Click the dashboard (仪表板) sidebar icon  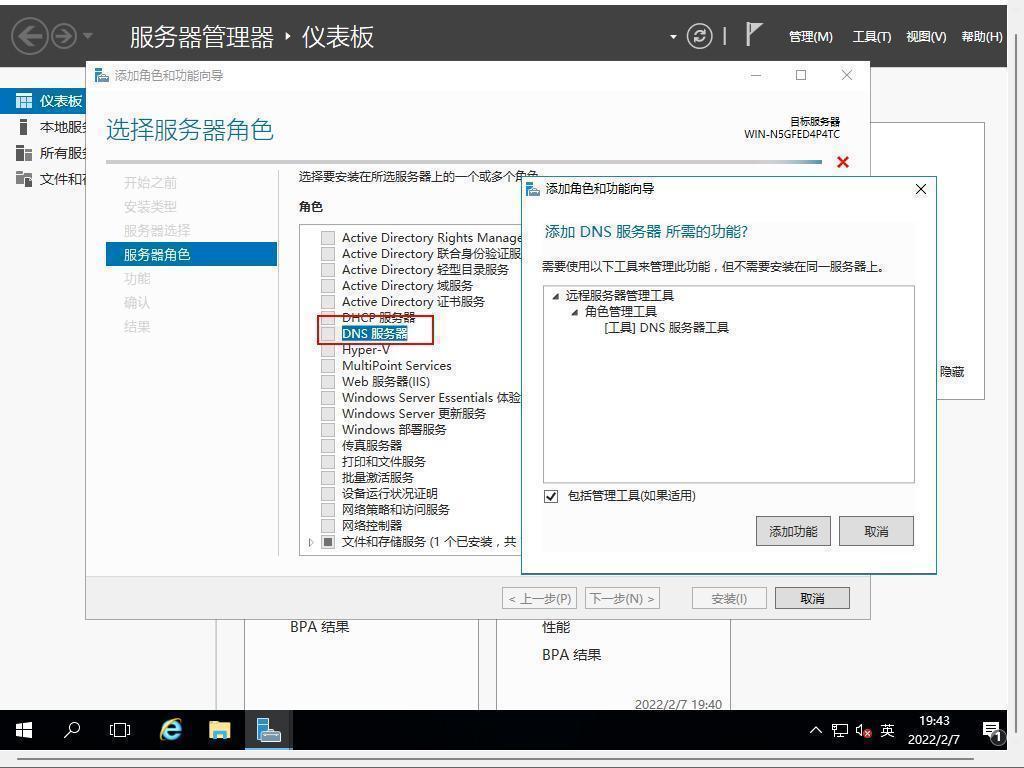click(24, 101)
